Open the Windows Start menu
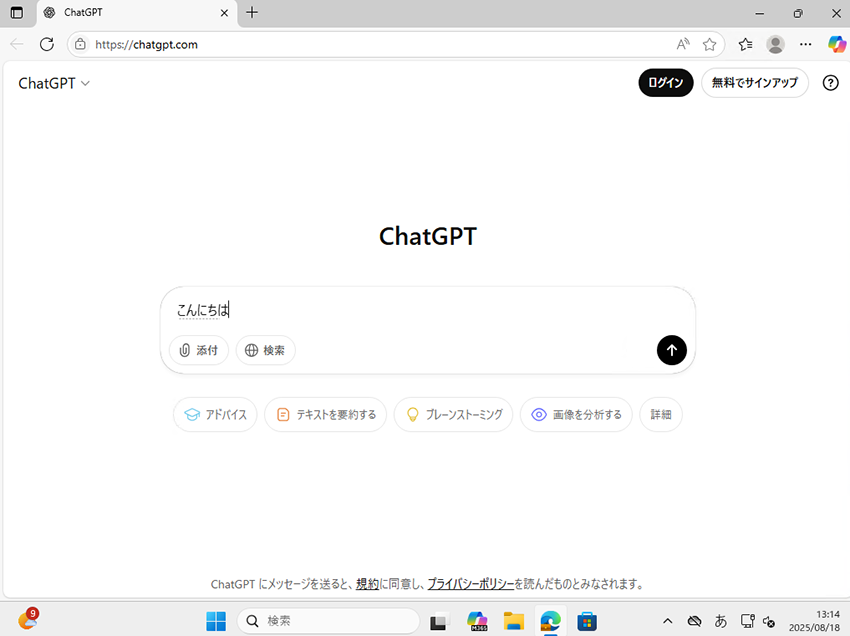Screen dimensions: 850x636 [216, 621]
